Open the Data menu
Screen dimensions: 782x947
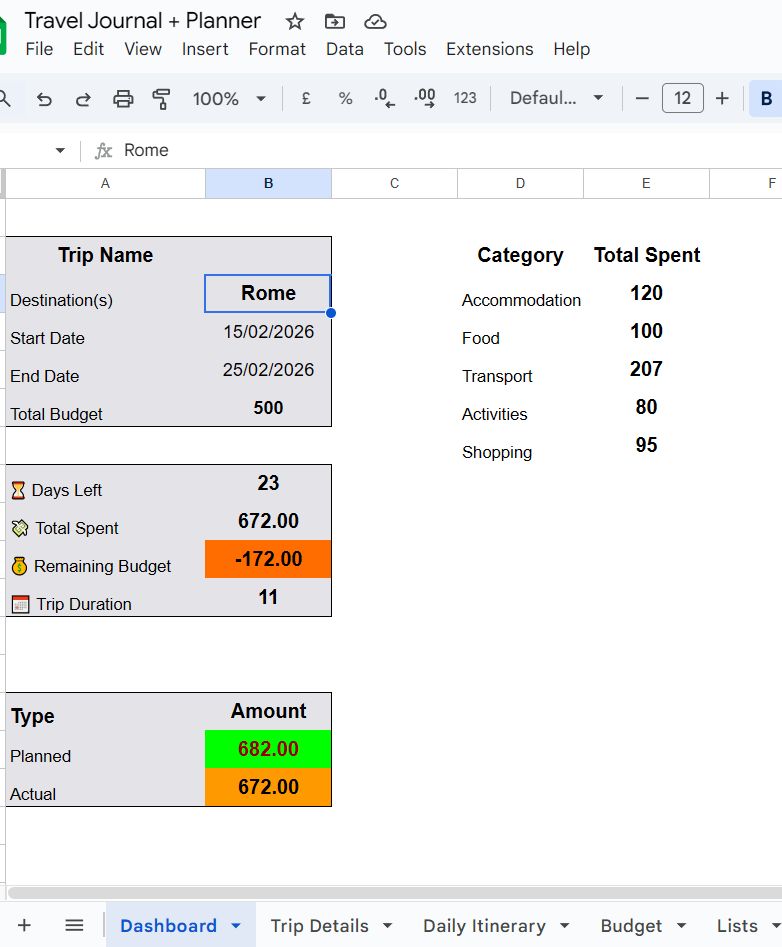pyautogui.click(x=345, y=49)
